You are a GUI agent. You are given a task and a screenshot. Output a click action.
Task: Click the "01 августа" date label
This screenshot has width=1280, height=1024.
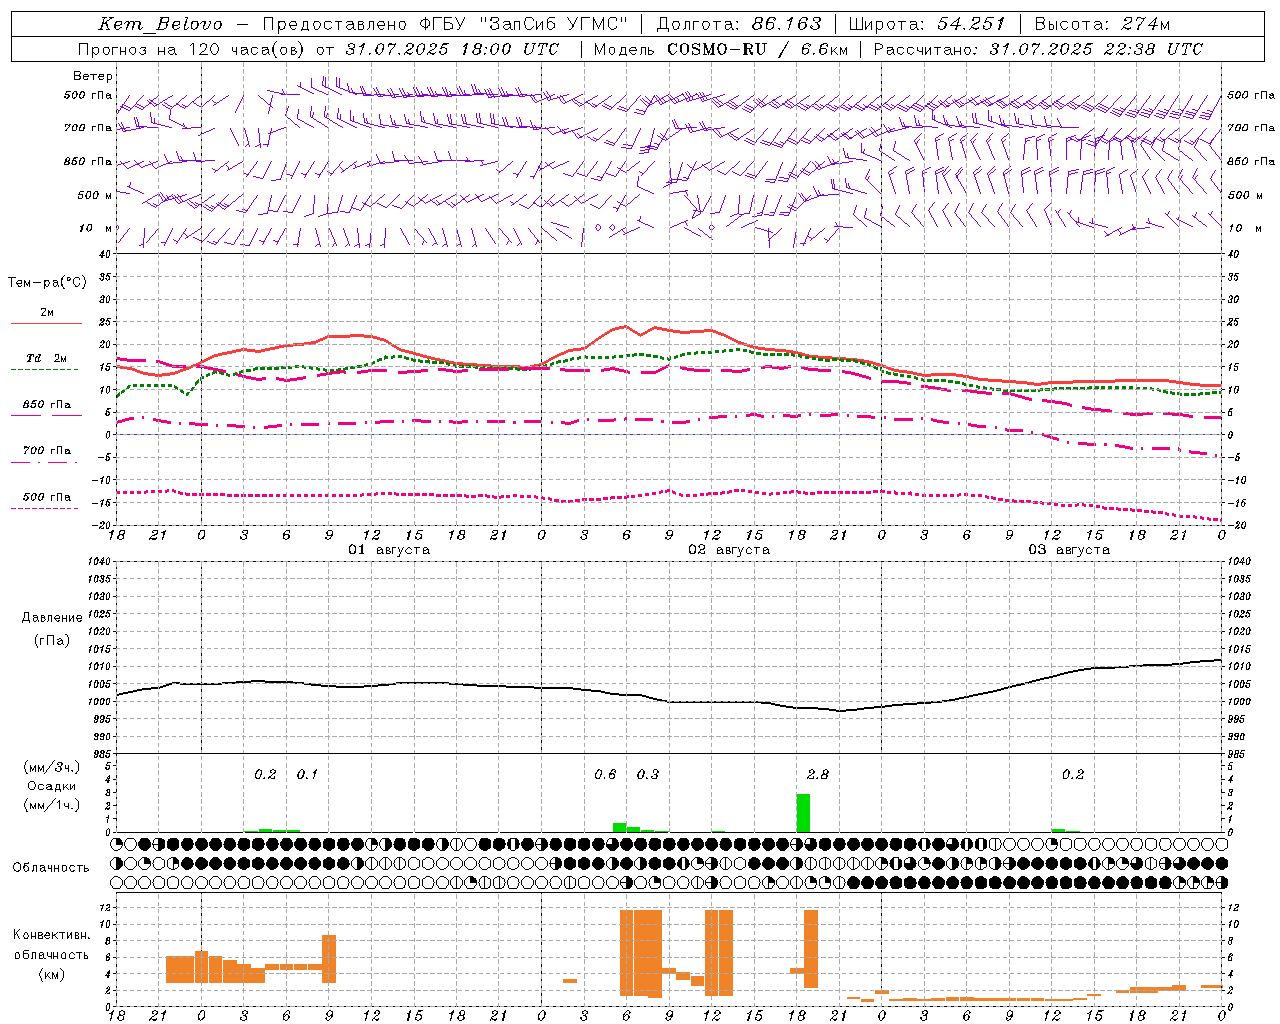389,550
